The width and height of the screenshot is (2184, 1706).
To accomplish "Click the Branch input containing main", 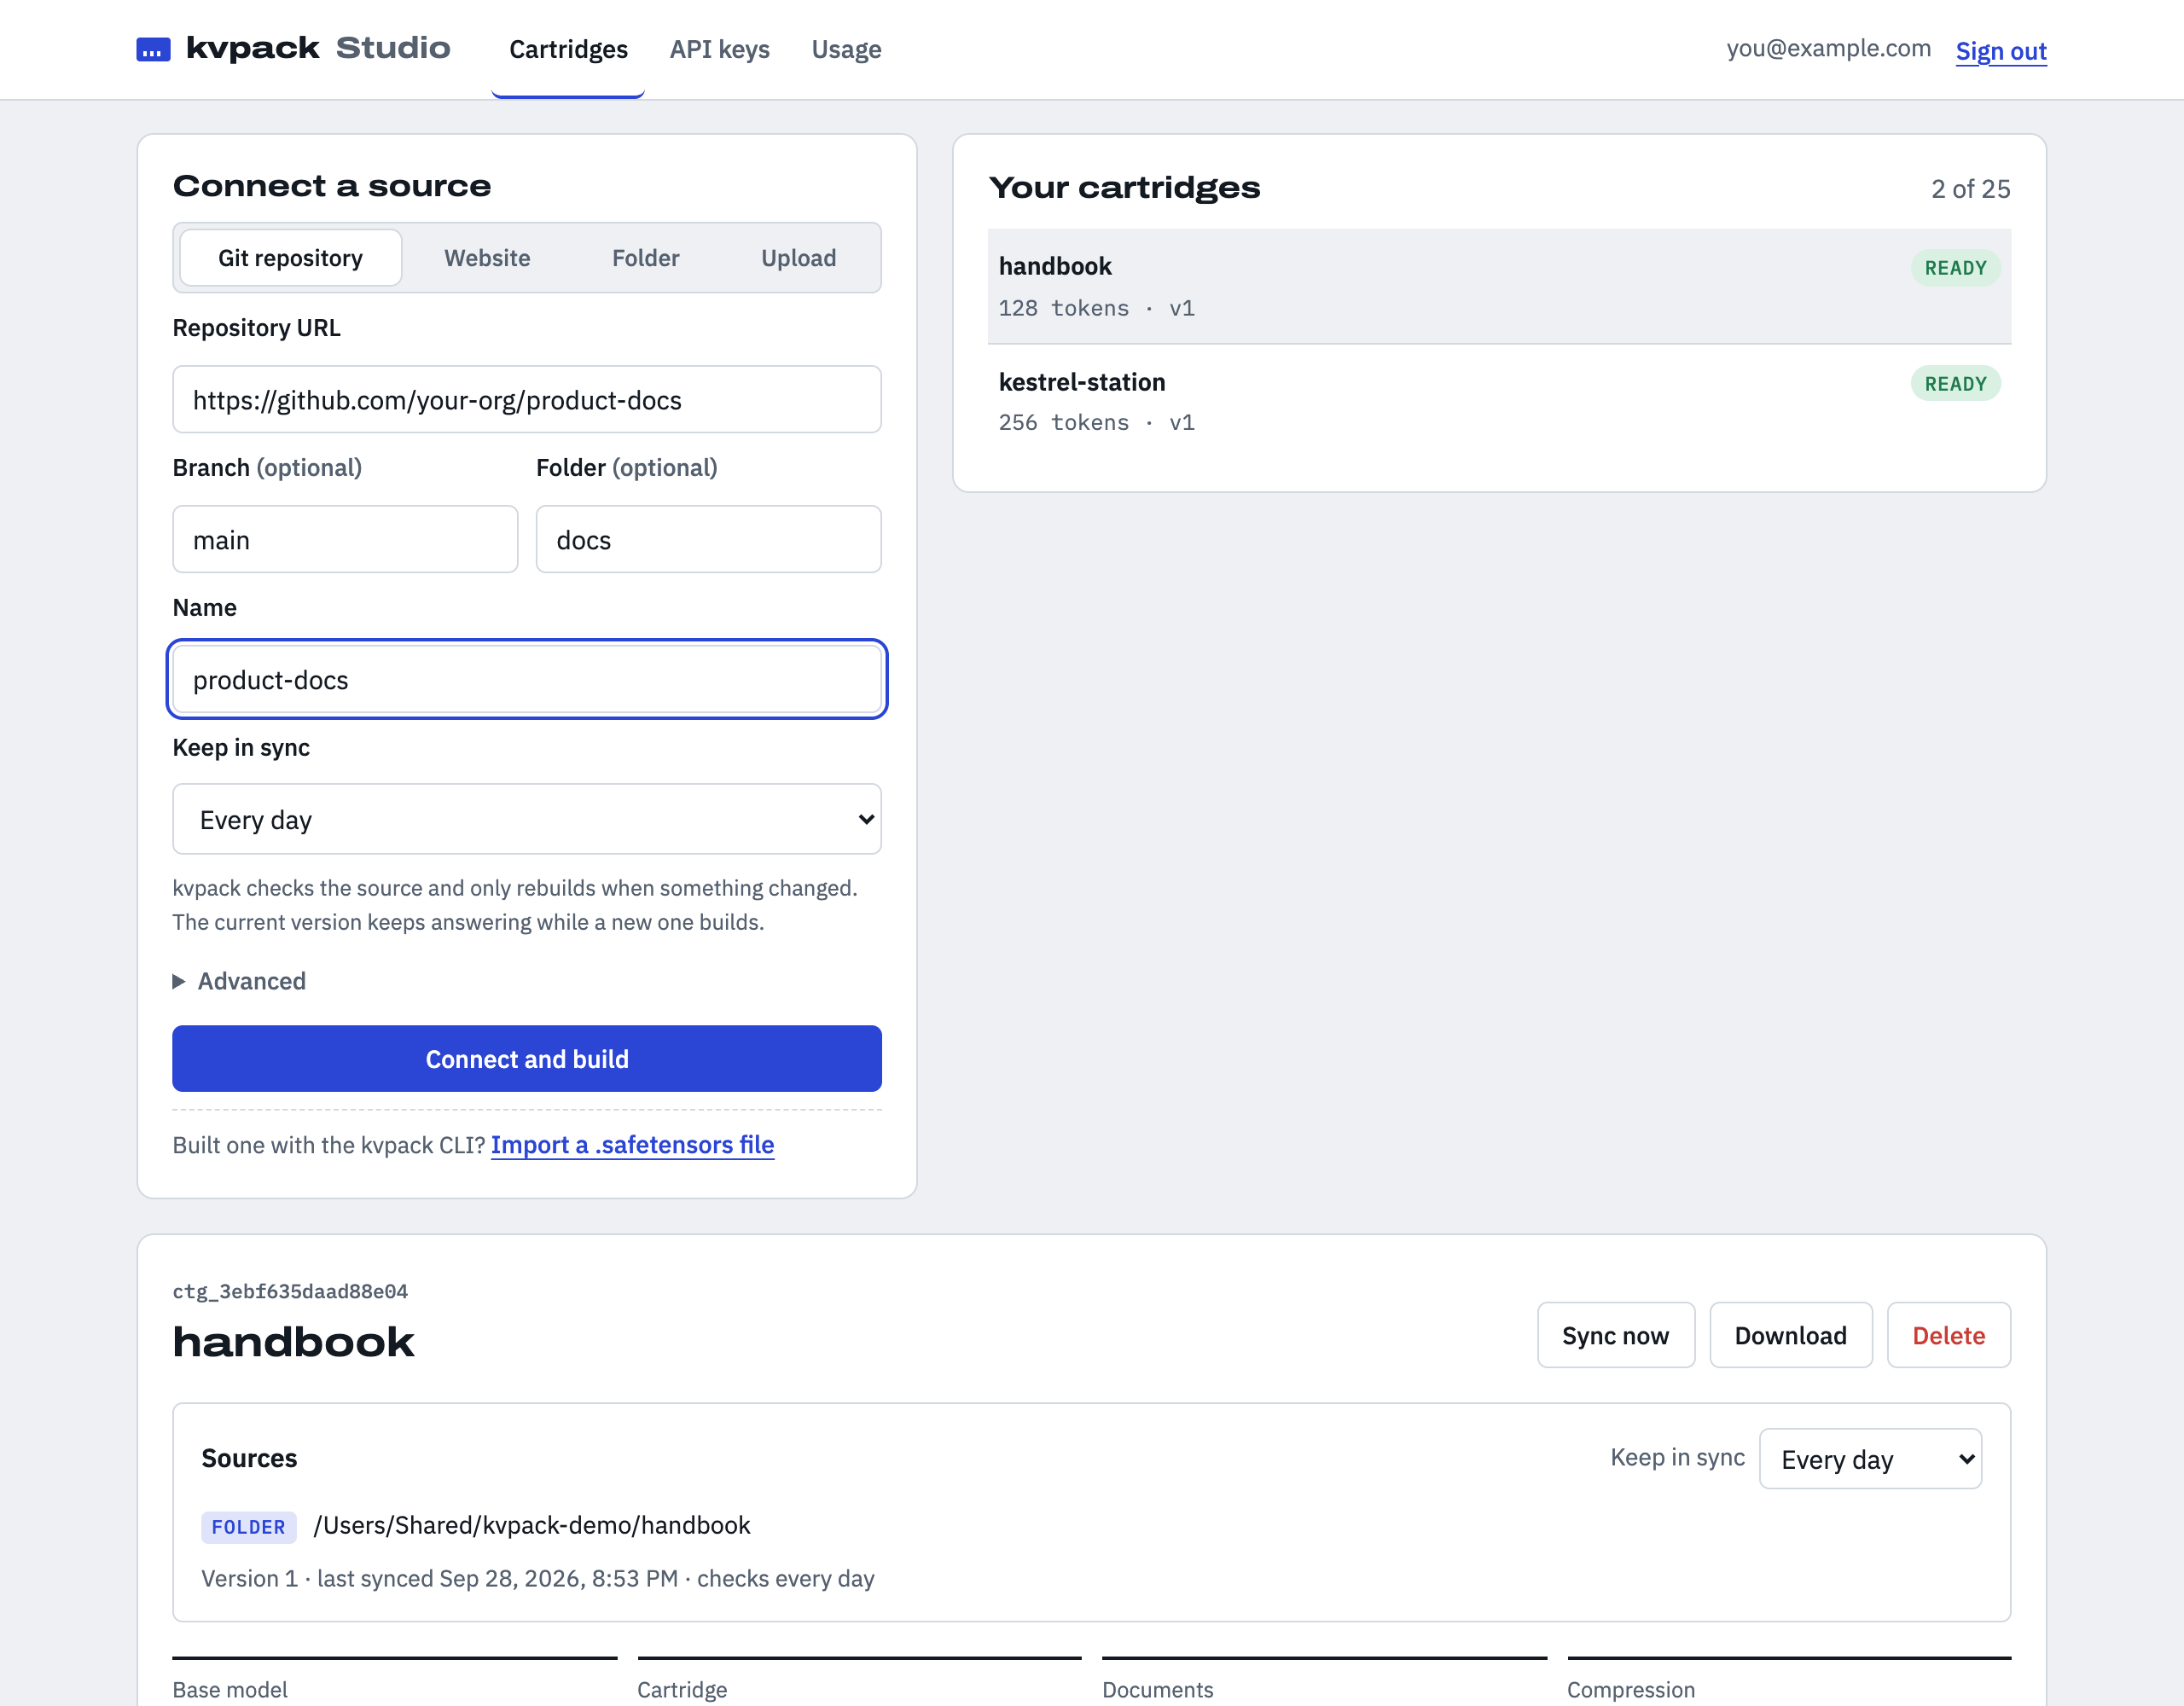I will coord(345,539).
